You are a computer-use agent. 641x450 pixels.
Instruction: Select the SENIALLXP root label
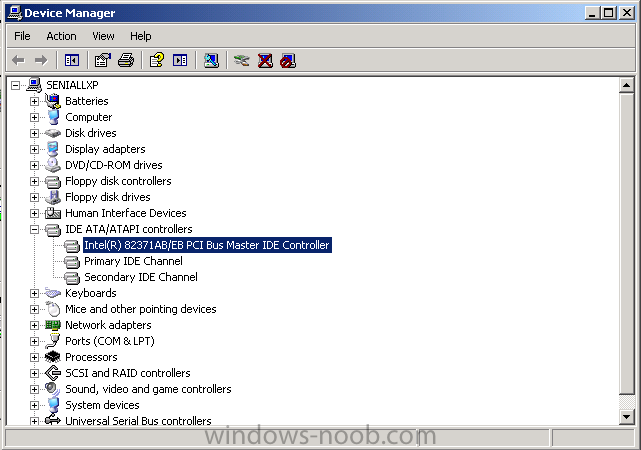tap(72, 85)
